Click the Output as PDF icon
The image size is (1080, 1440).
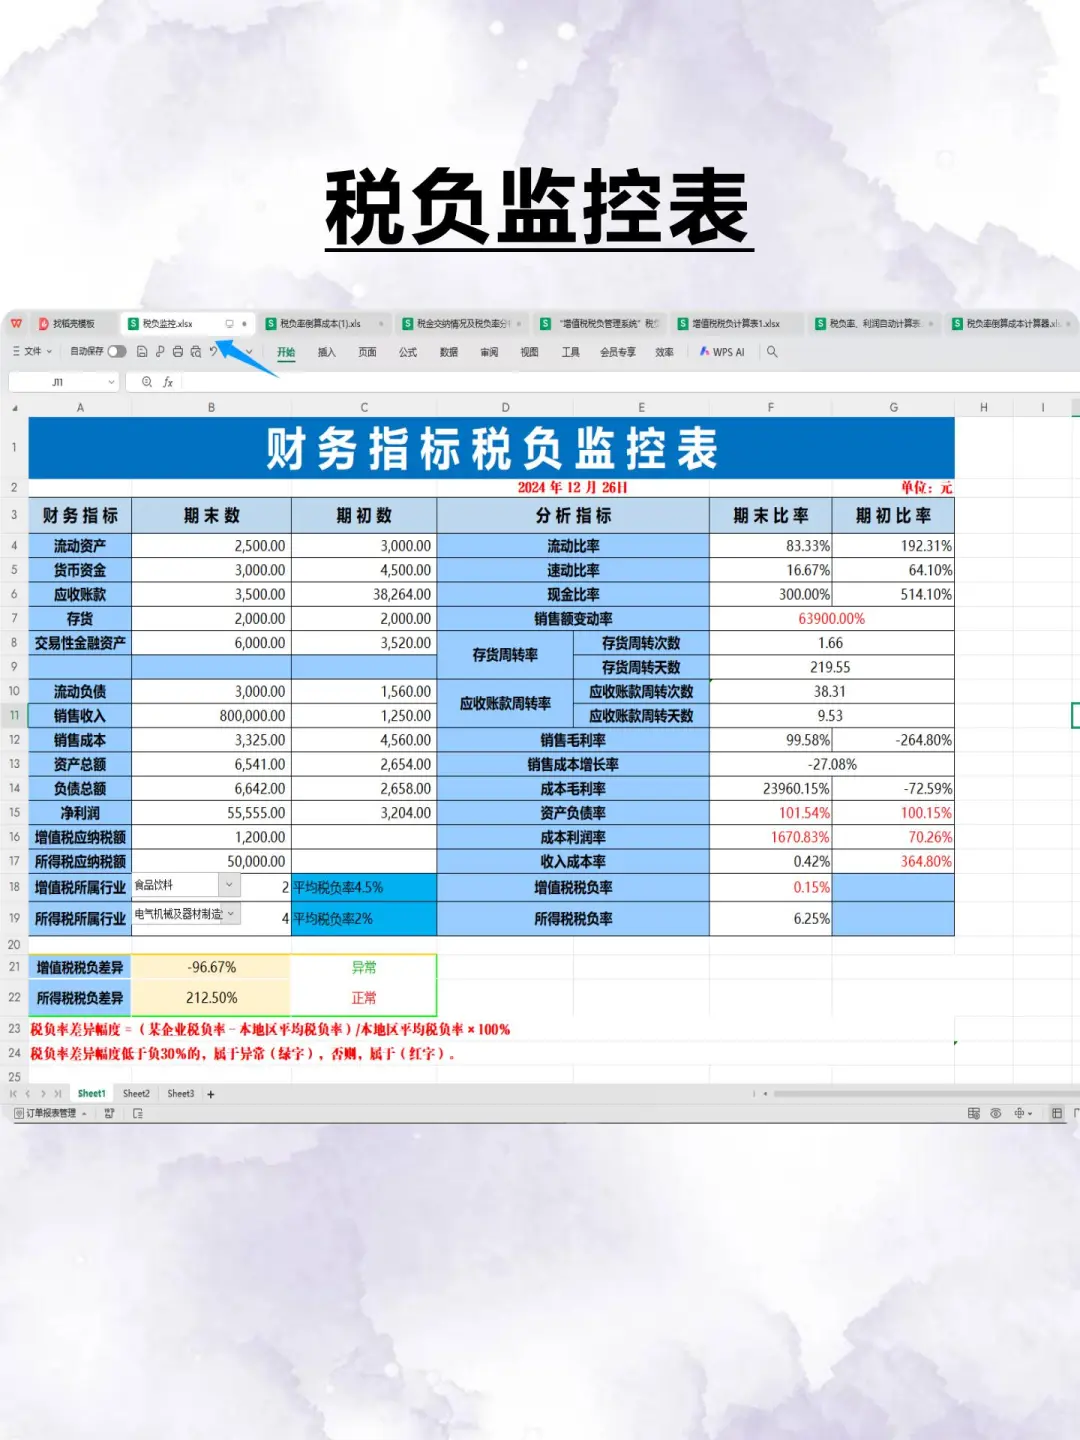160,351
